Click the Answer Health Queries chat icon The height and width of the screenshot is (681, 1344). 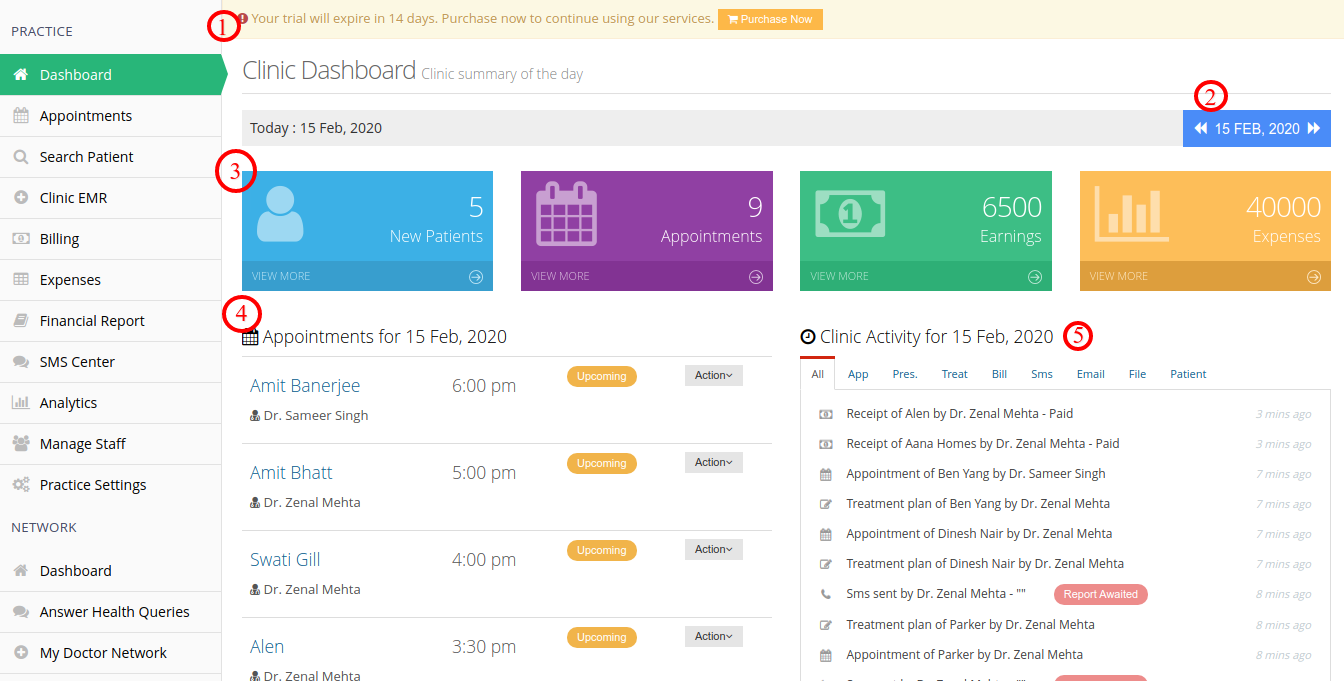click(x=20, y=612)
